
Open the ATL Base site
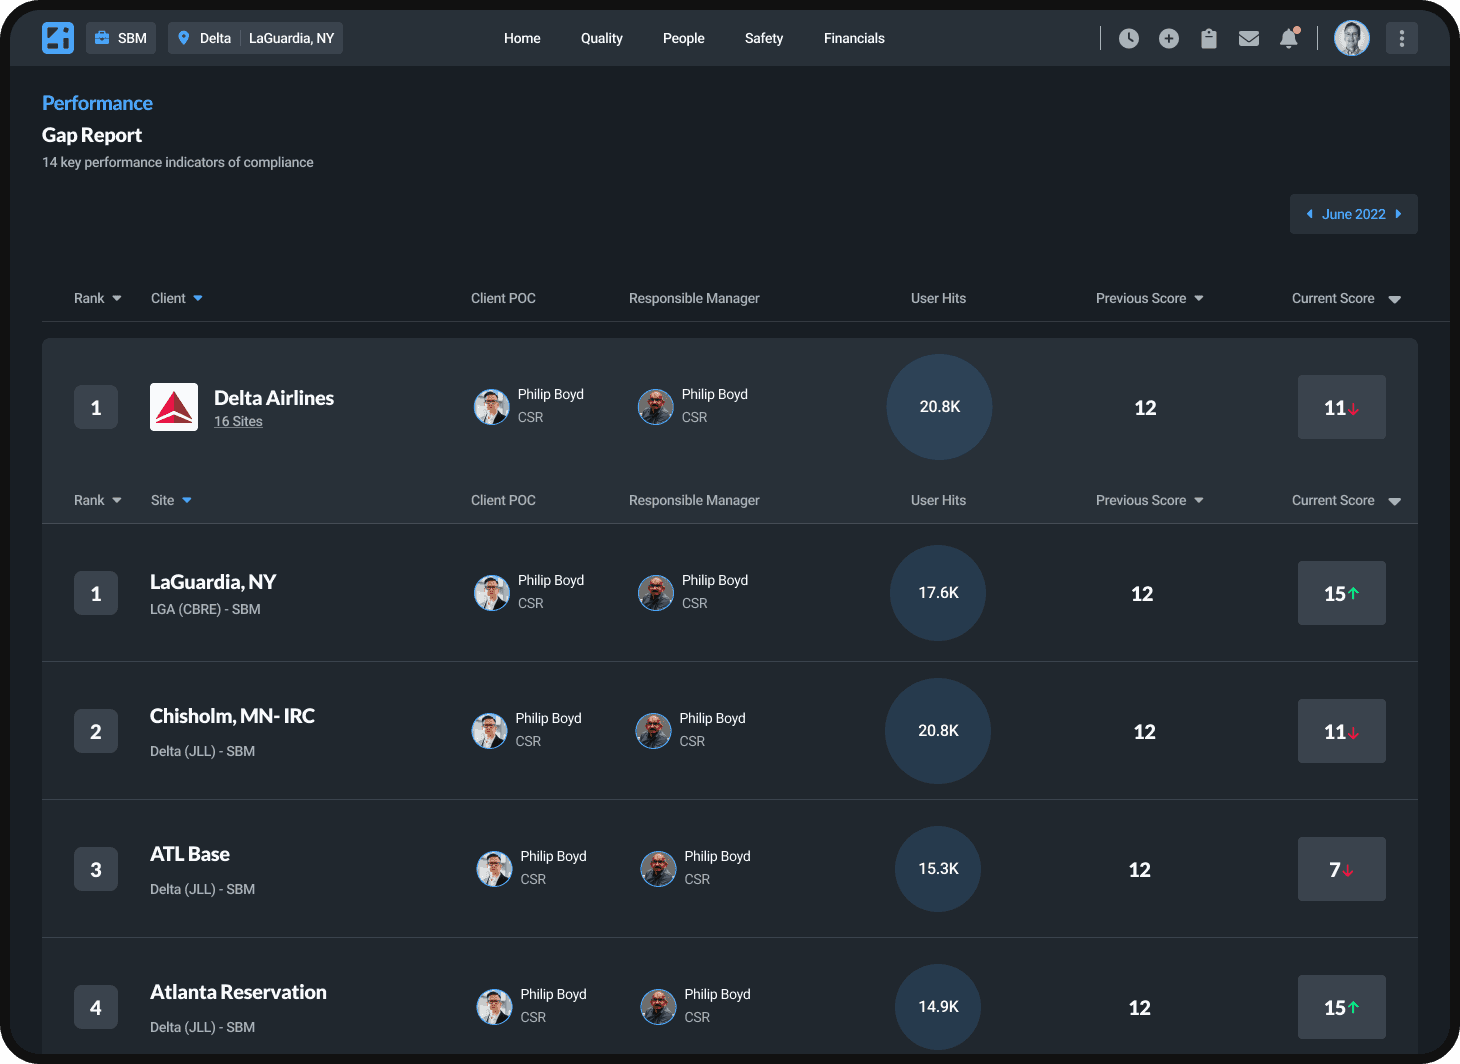[190, 854]
